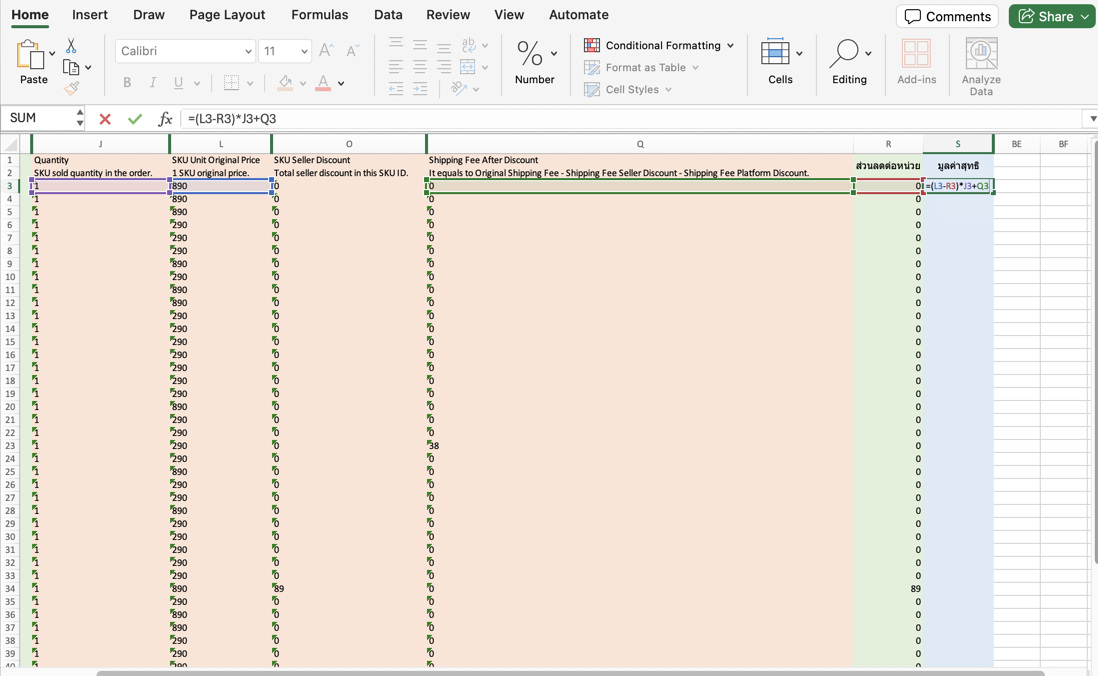The width and height of the screenshot is (1098, 676).
Task: Open Conditional Formatting dropdown
Action: coord(659,45)
